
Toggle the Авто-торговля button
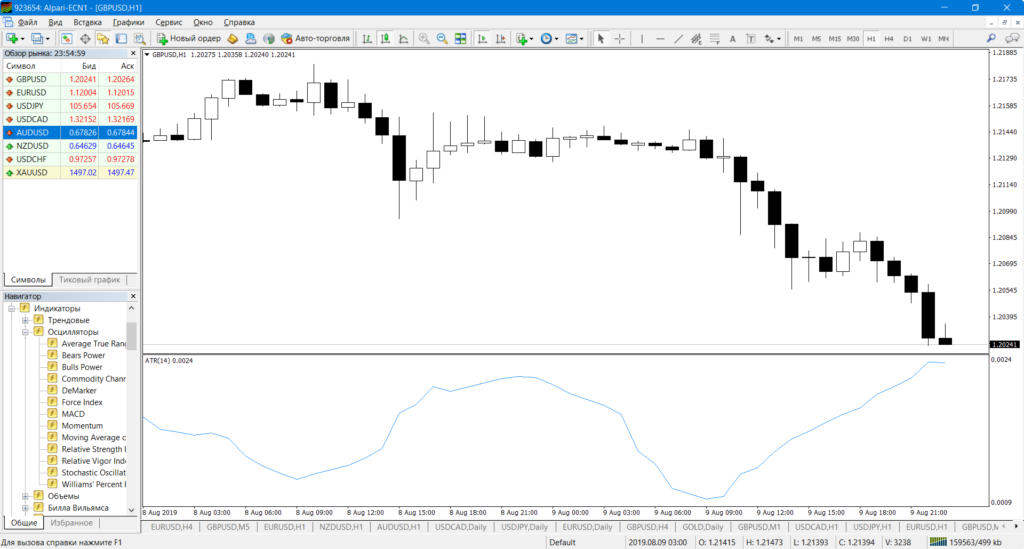pyautogui.click(x=315, y=39)
